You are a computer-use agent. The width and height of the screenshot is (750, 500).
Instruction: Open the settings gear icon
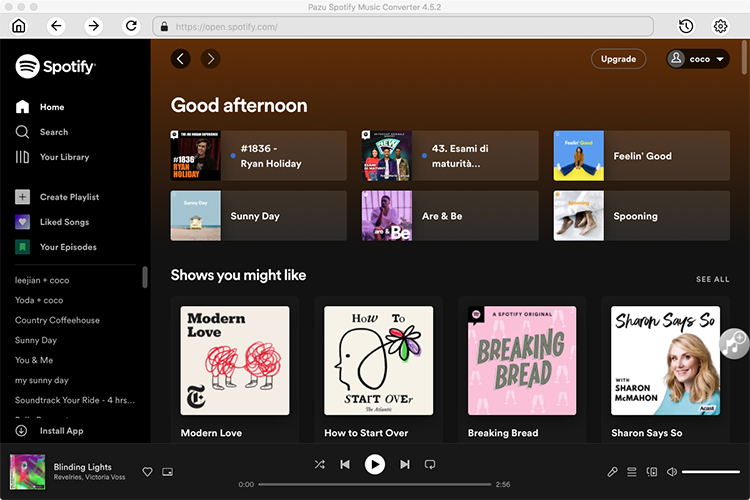(720, 26)
